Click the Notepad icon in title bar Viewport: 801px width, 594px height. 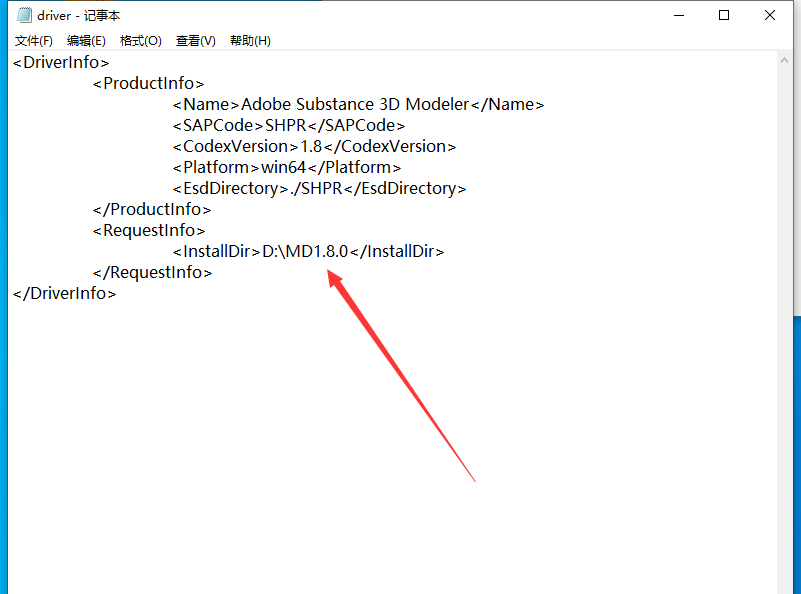[x=23, y=15]
